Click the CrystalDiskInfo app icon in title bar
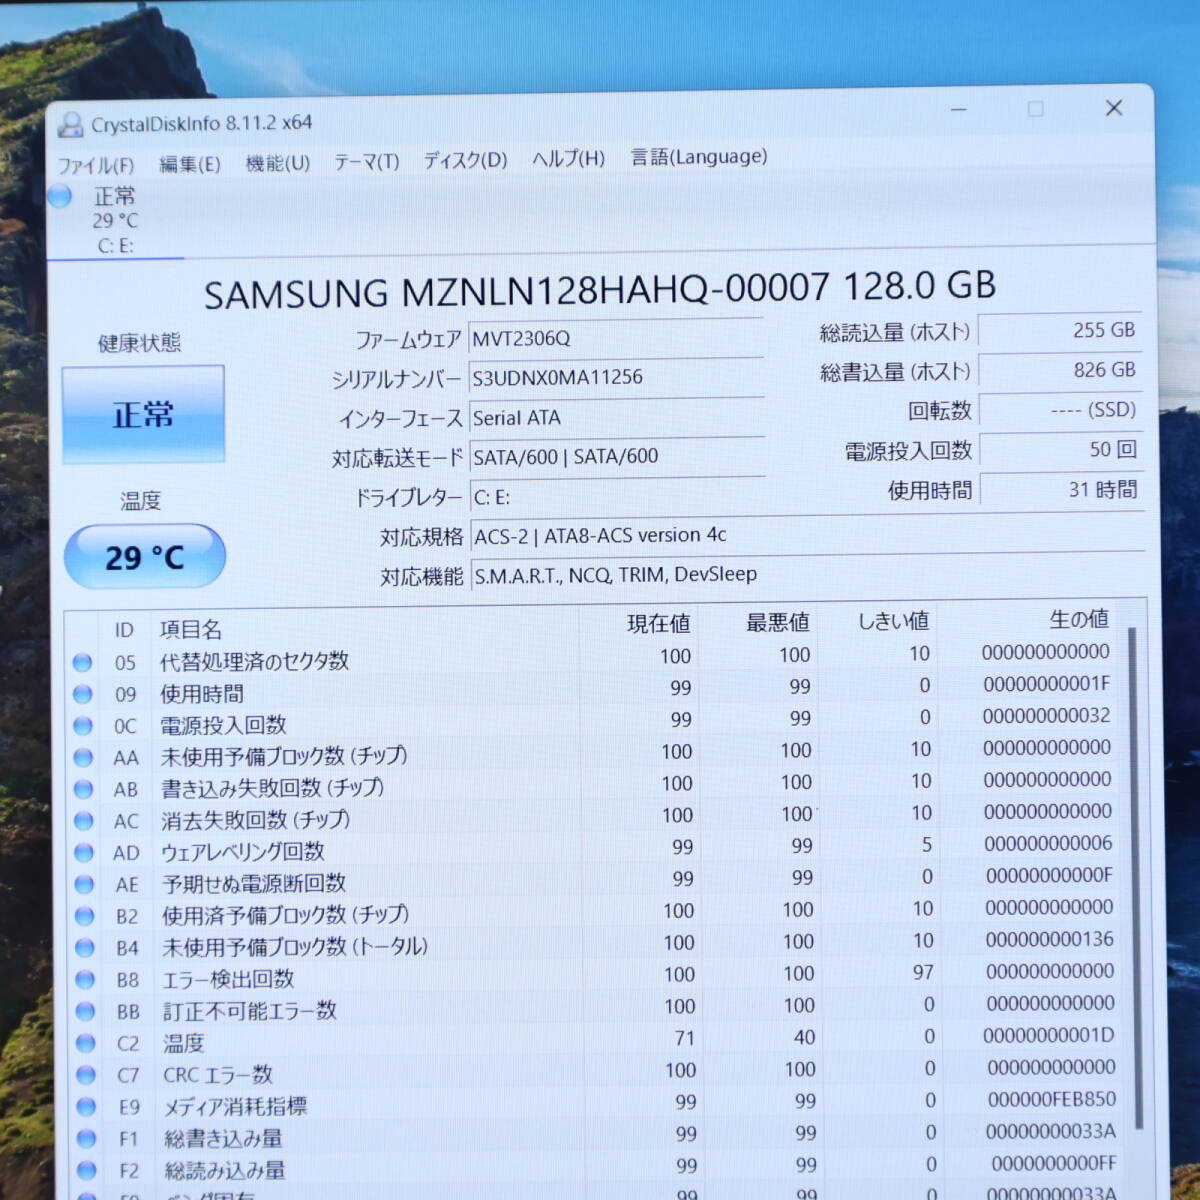Viewport: 1200px width, 1200px height. coord(70,125)
